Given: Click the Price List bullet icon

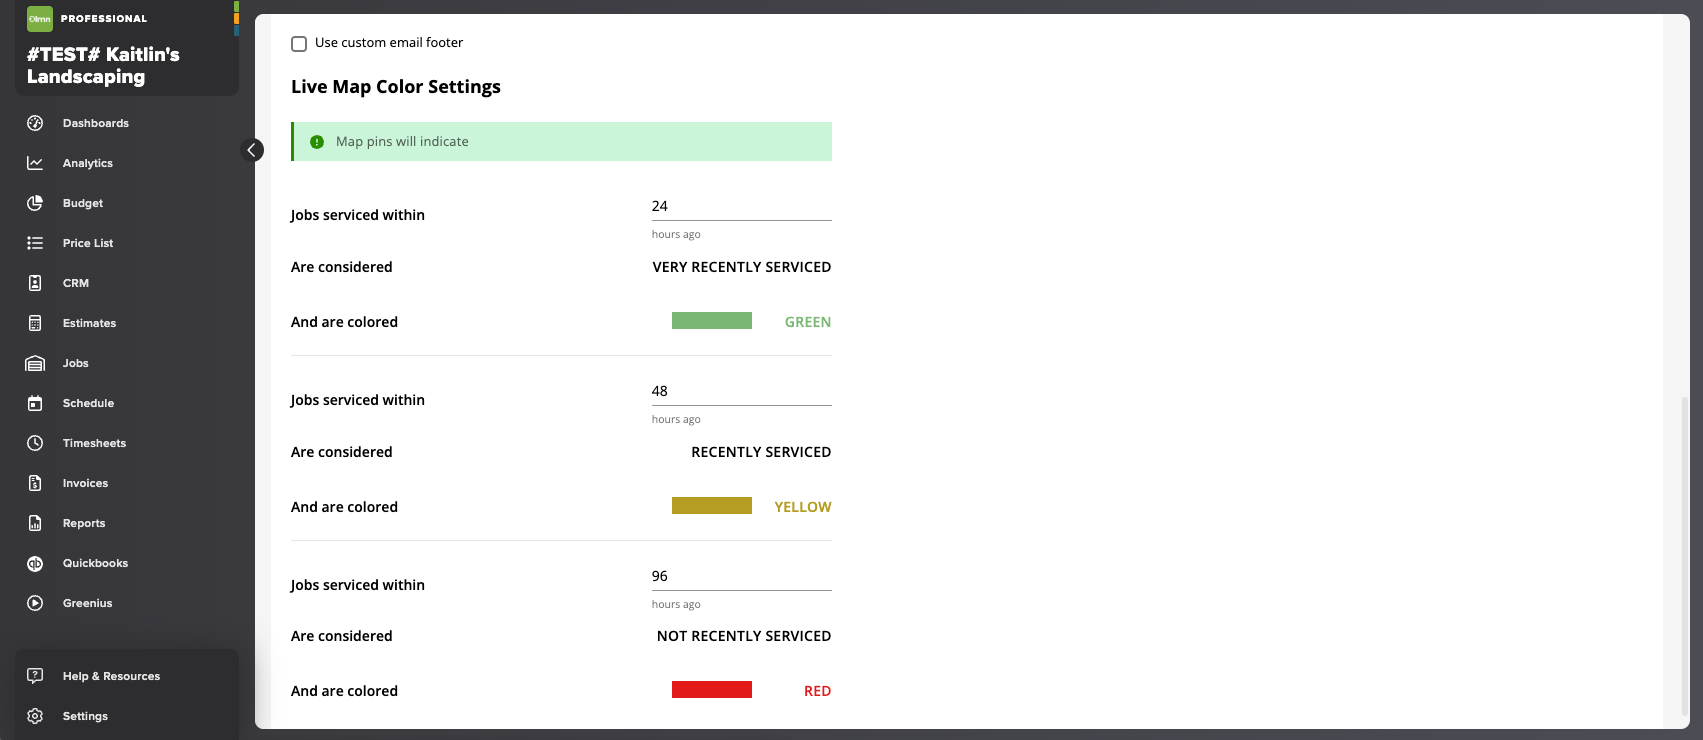Looking at the screenshot, I should (x=35, y=243).
